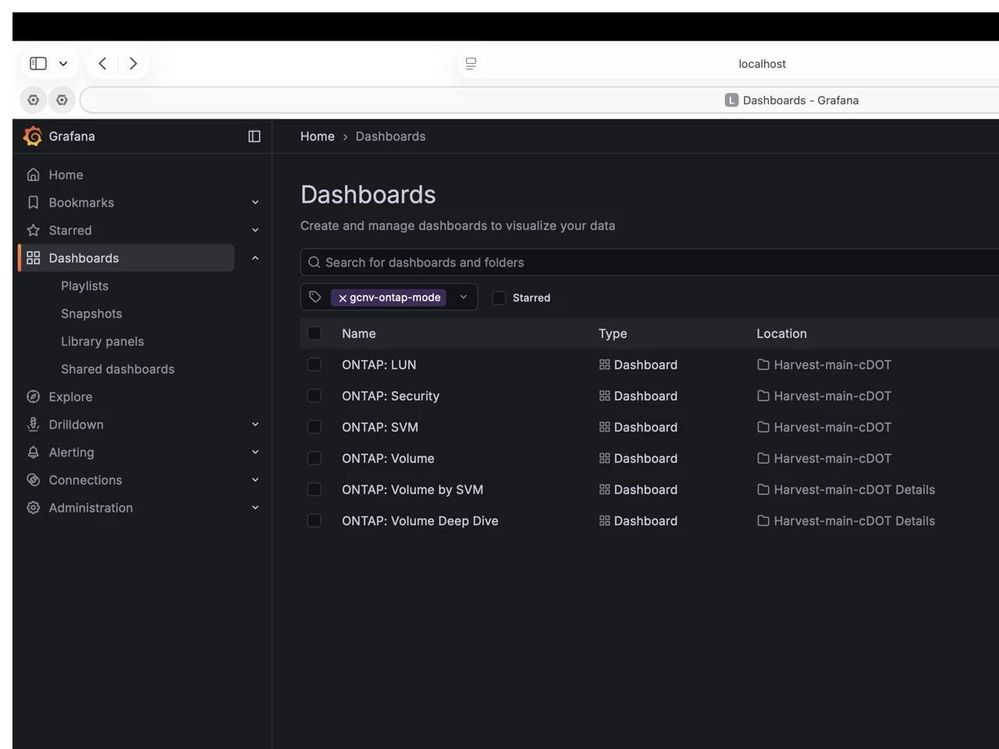Click folder icon in ONTAP: Volume Deep Dive row

click(763, 520)
